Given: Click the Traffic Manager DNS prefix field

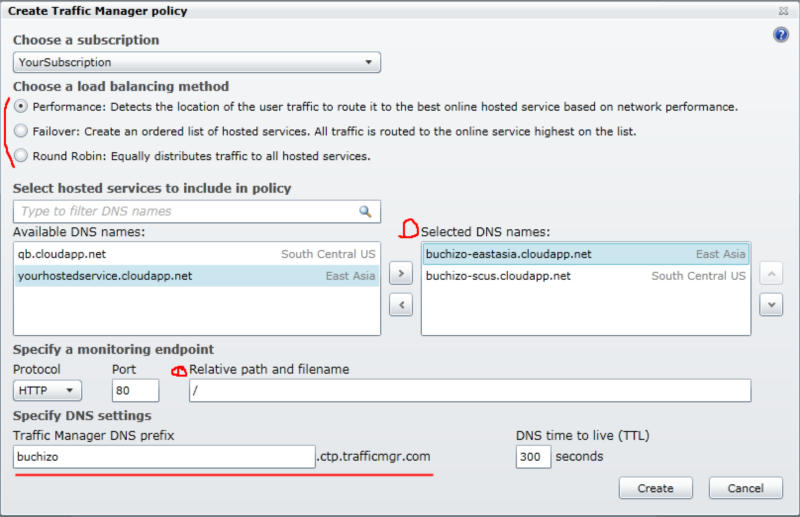Looking at the screenshot, I should tap(165, 457).
